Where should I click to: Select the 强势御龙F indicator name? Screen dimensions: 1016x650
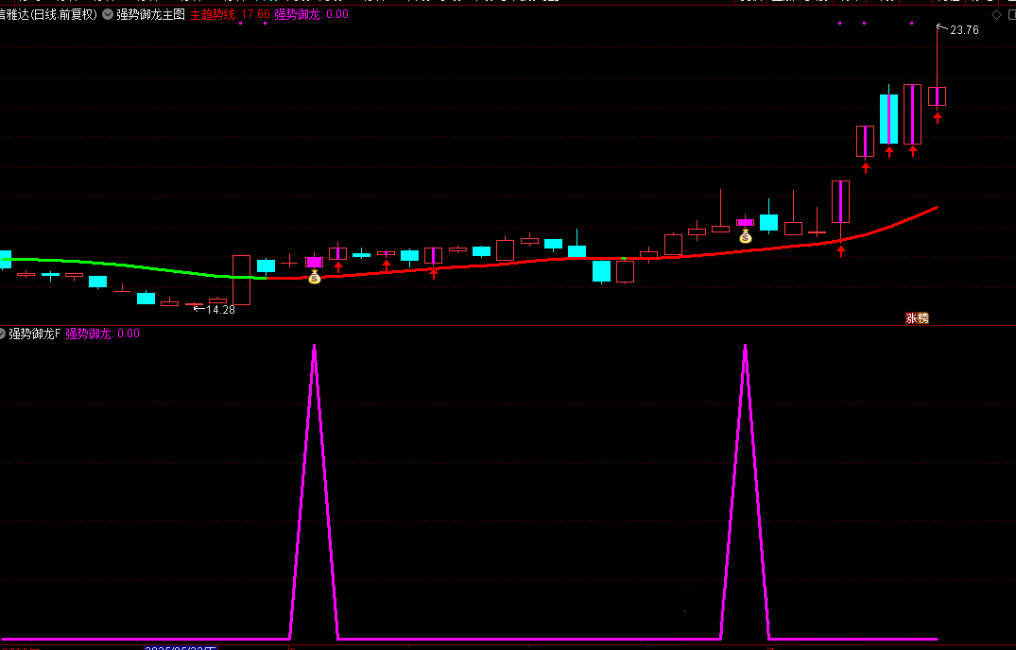(35, 334)
